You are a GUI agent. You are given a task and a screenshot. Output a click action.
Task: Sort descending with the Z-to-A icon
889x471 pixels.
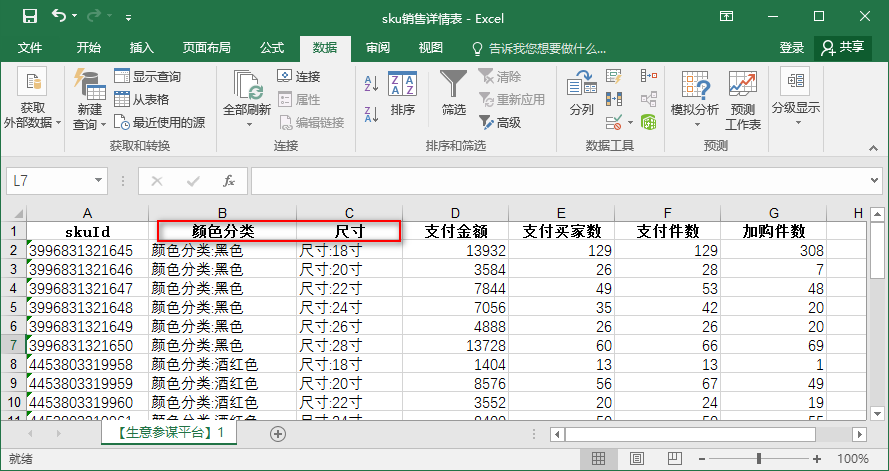click(371, 114)
